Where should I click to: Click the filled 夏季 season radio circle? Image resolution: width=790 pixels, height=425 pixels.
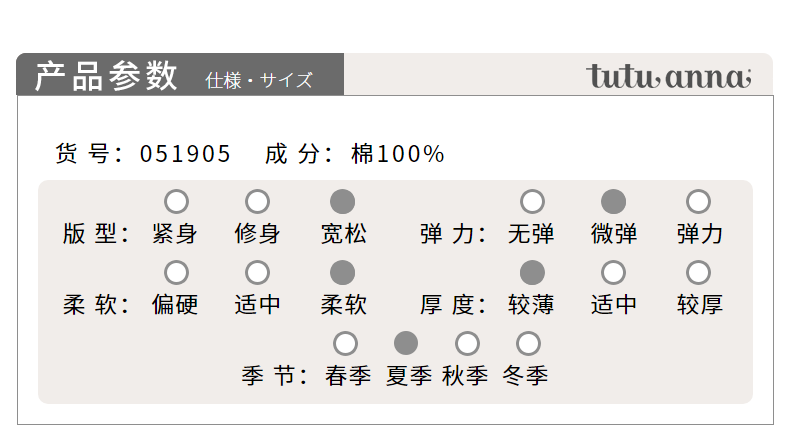tap(406, 343)
